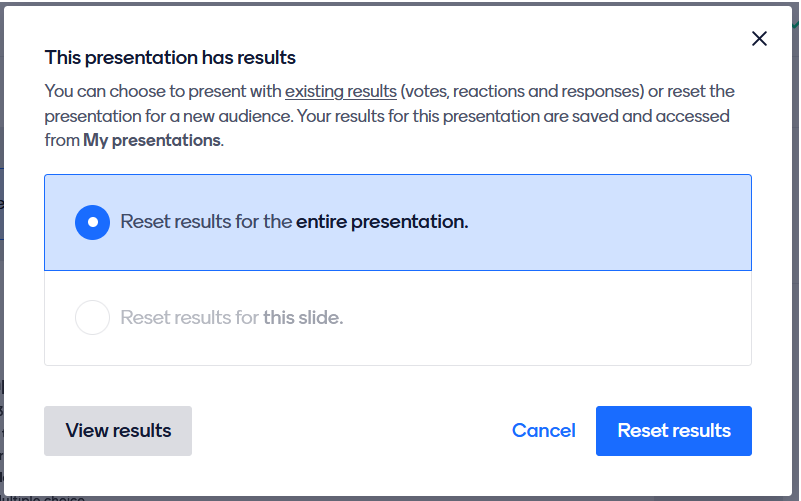Click empty space in highlighted blue option row
This screenshot has height=501, width=801.
(x=610, y=222)
